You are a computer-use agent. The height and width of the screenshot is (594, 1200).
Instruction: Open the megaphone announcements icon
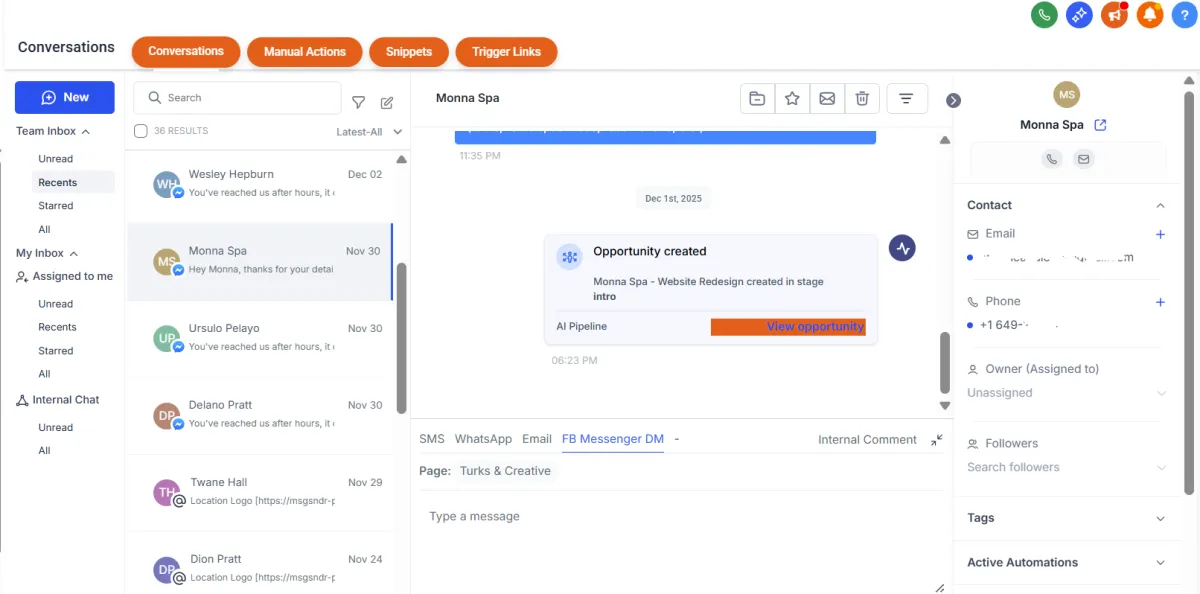coord(1114,15)
